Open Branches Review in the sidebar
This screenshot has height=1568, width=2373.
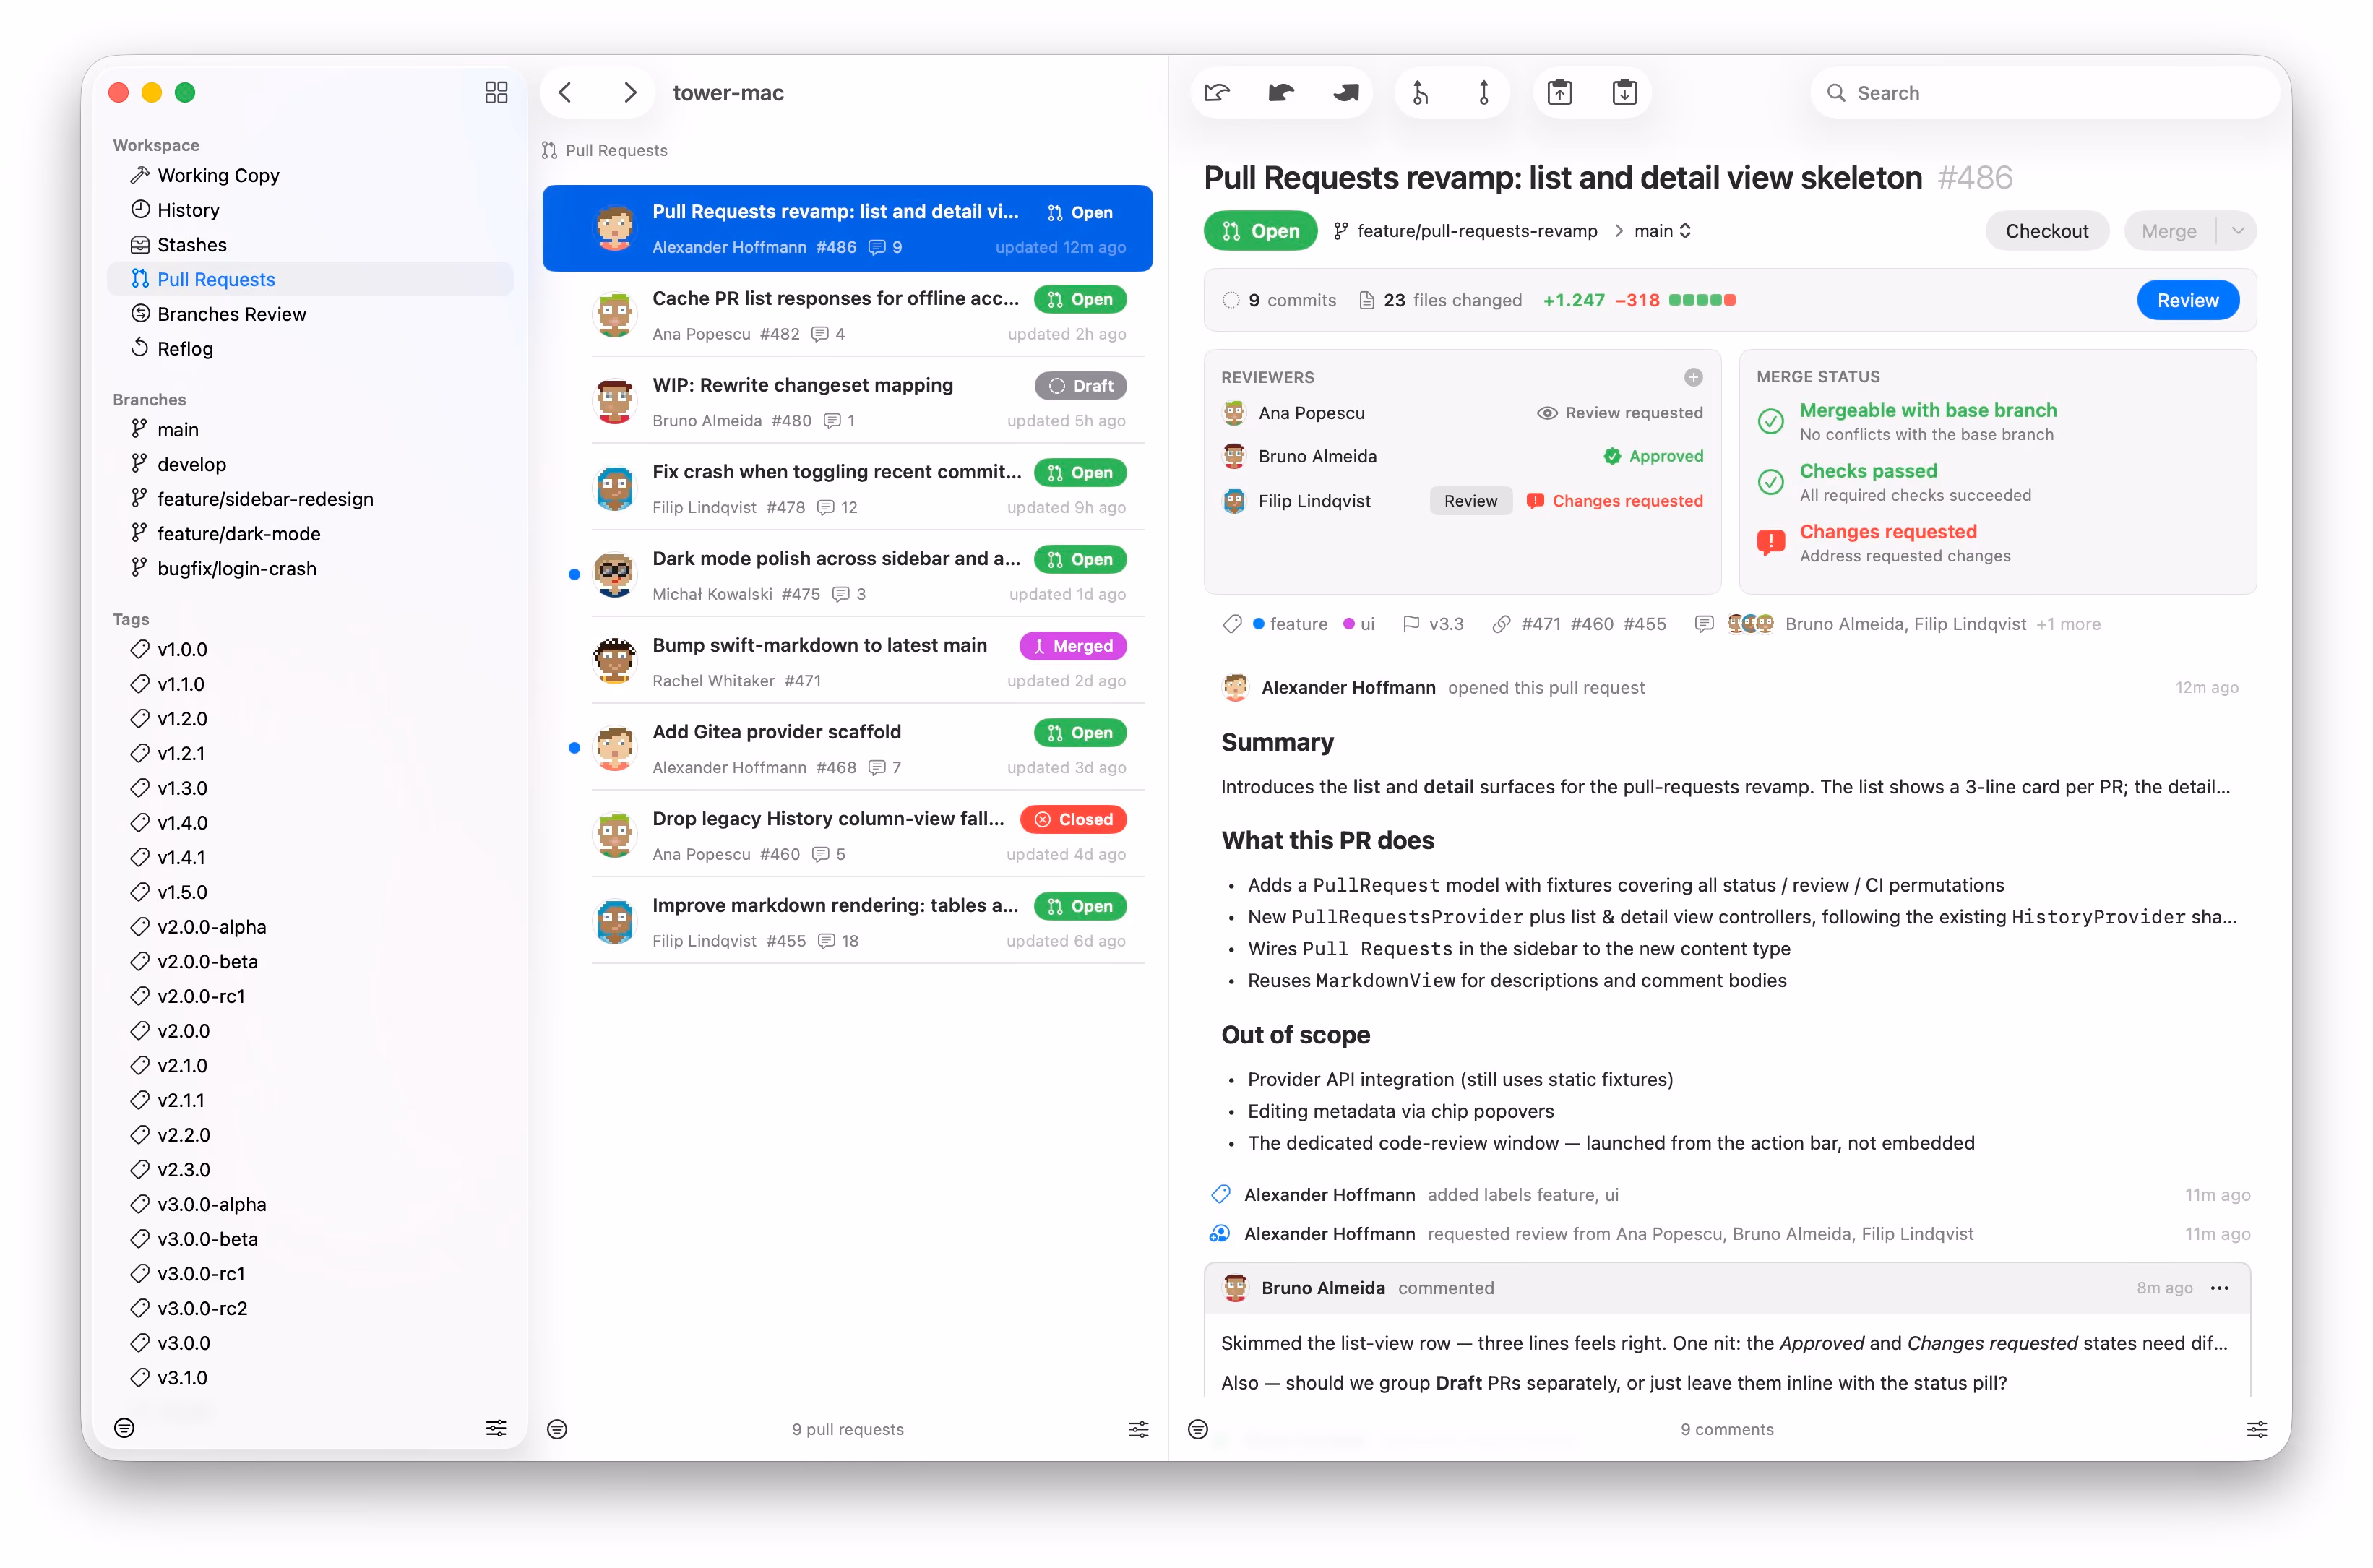310,314
